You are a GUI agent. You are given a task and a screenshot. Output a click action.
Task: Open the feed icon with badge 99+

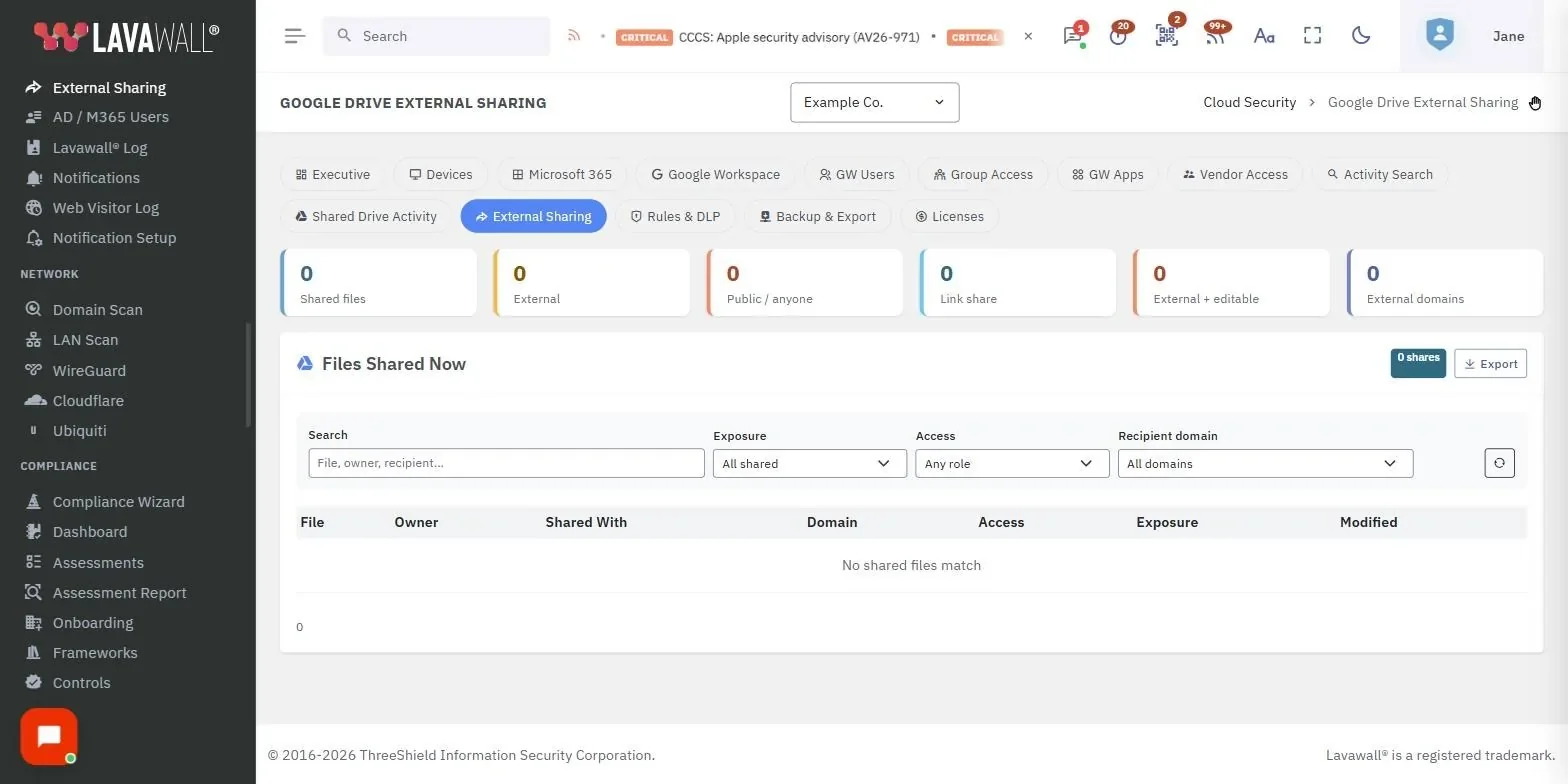1215,36
